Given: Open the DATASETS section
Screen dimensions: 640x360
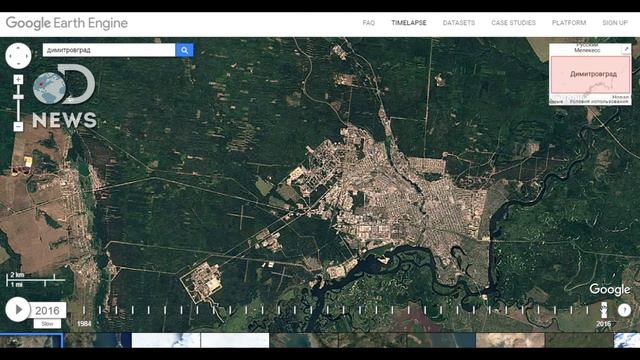Looking at the screenshot, I should click(459, 23).
